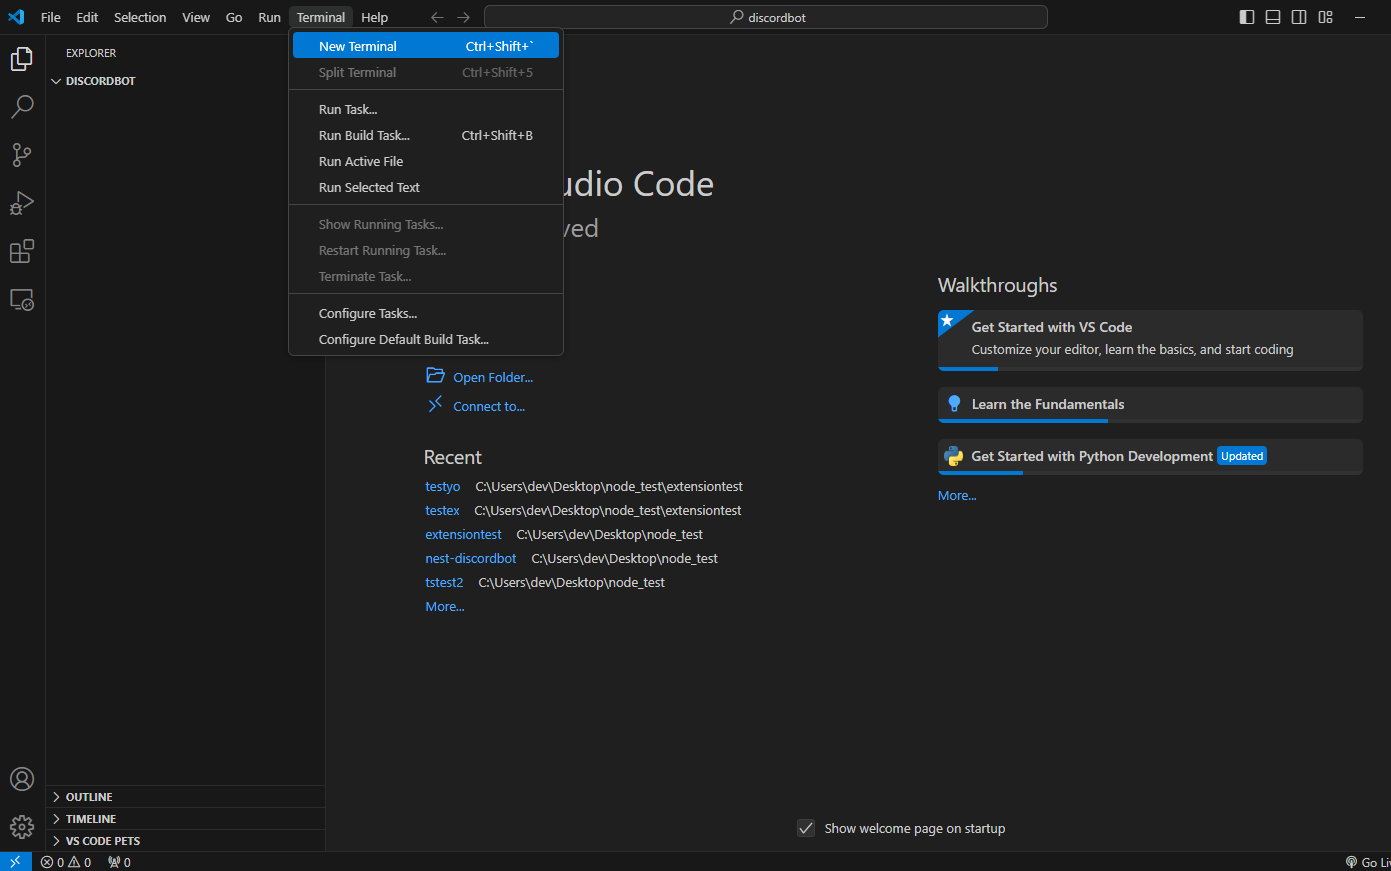Open the Manage gear icon
The image size is (1391, 871).
[x=22, y=827]
